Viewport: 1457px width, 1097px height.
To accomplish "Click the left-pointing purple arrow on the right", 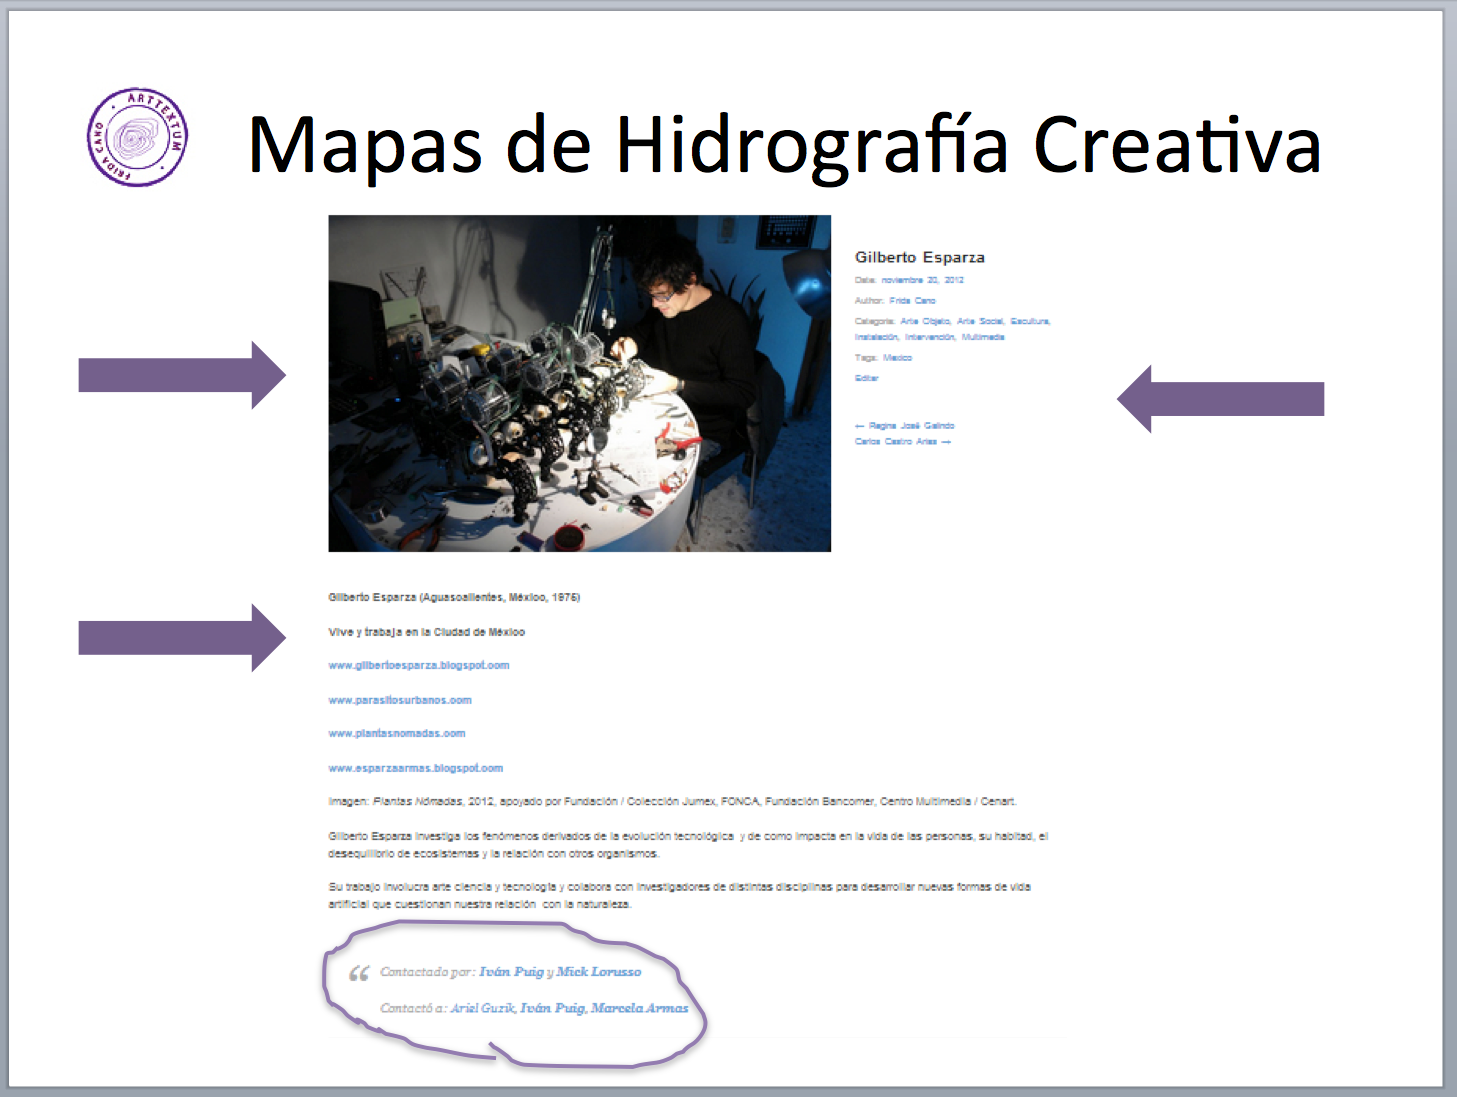I will (1220, 399).
